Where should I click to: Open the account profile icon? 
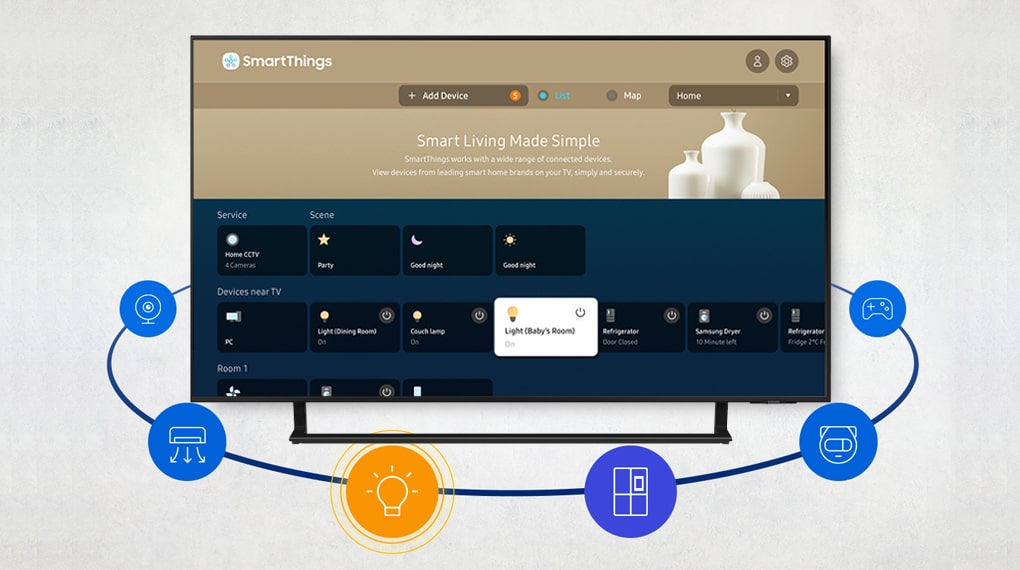[757, 61]
